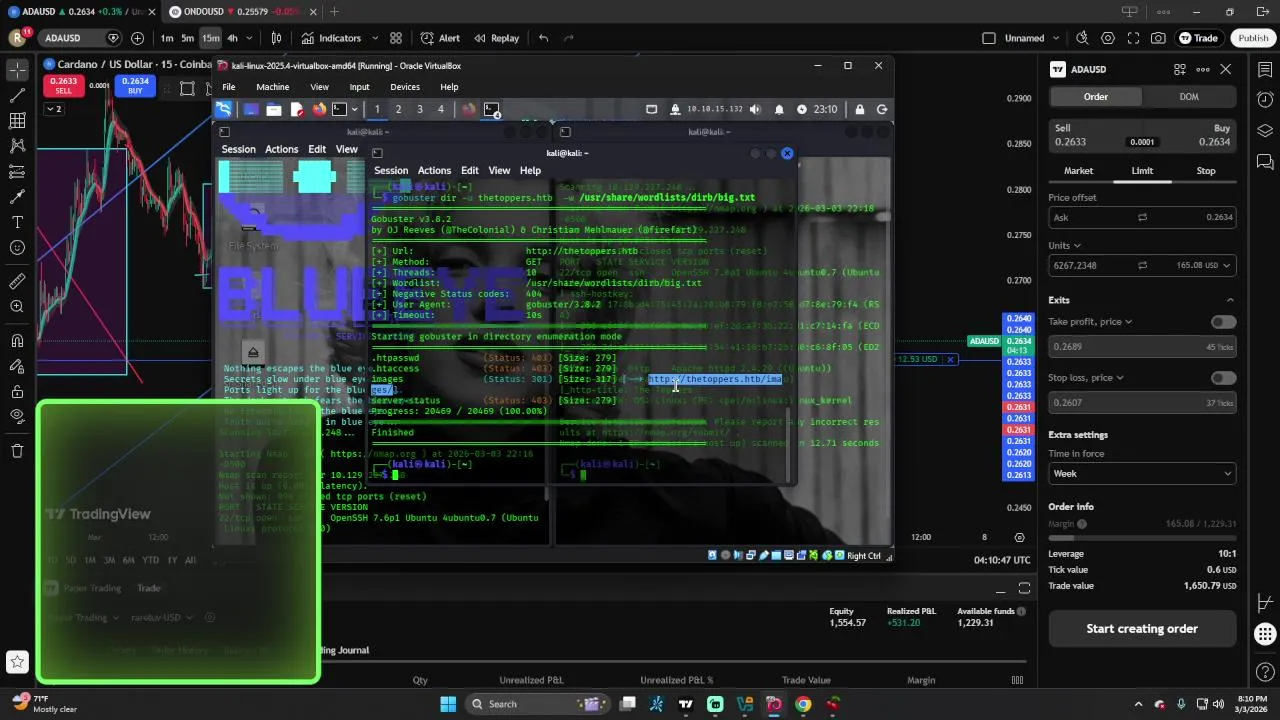
Task: Select the patterns drawing tool
Action: (x=17, y=146)
